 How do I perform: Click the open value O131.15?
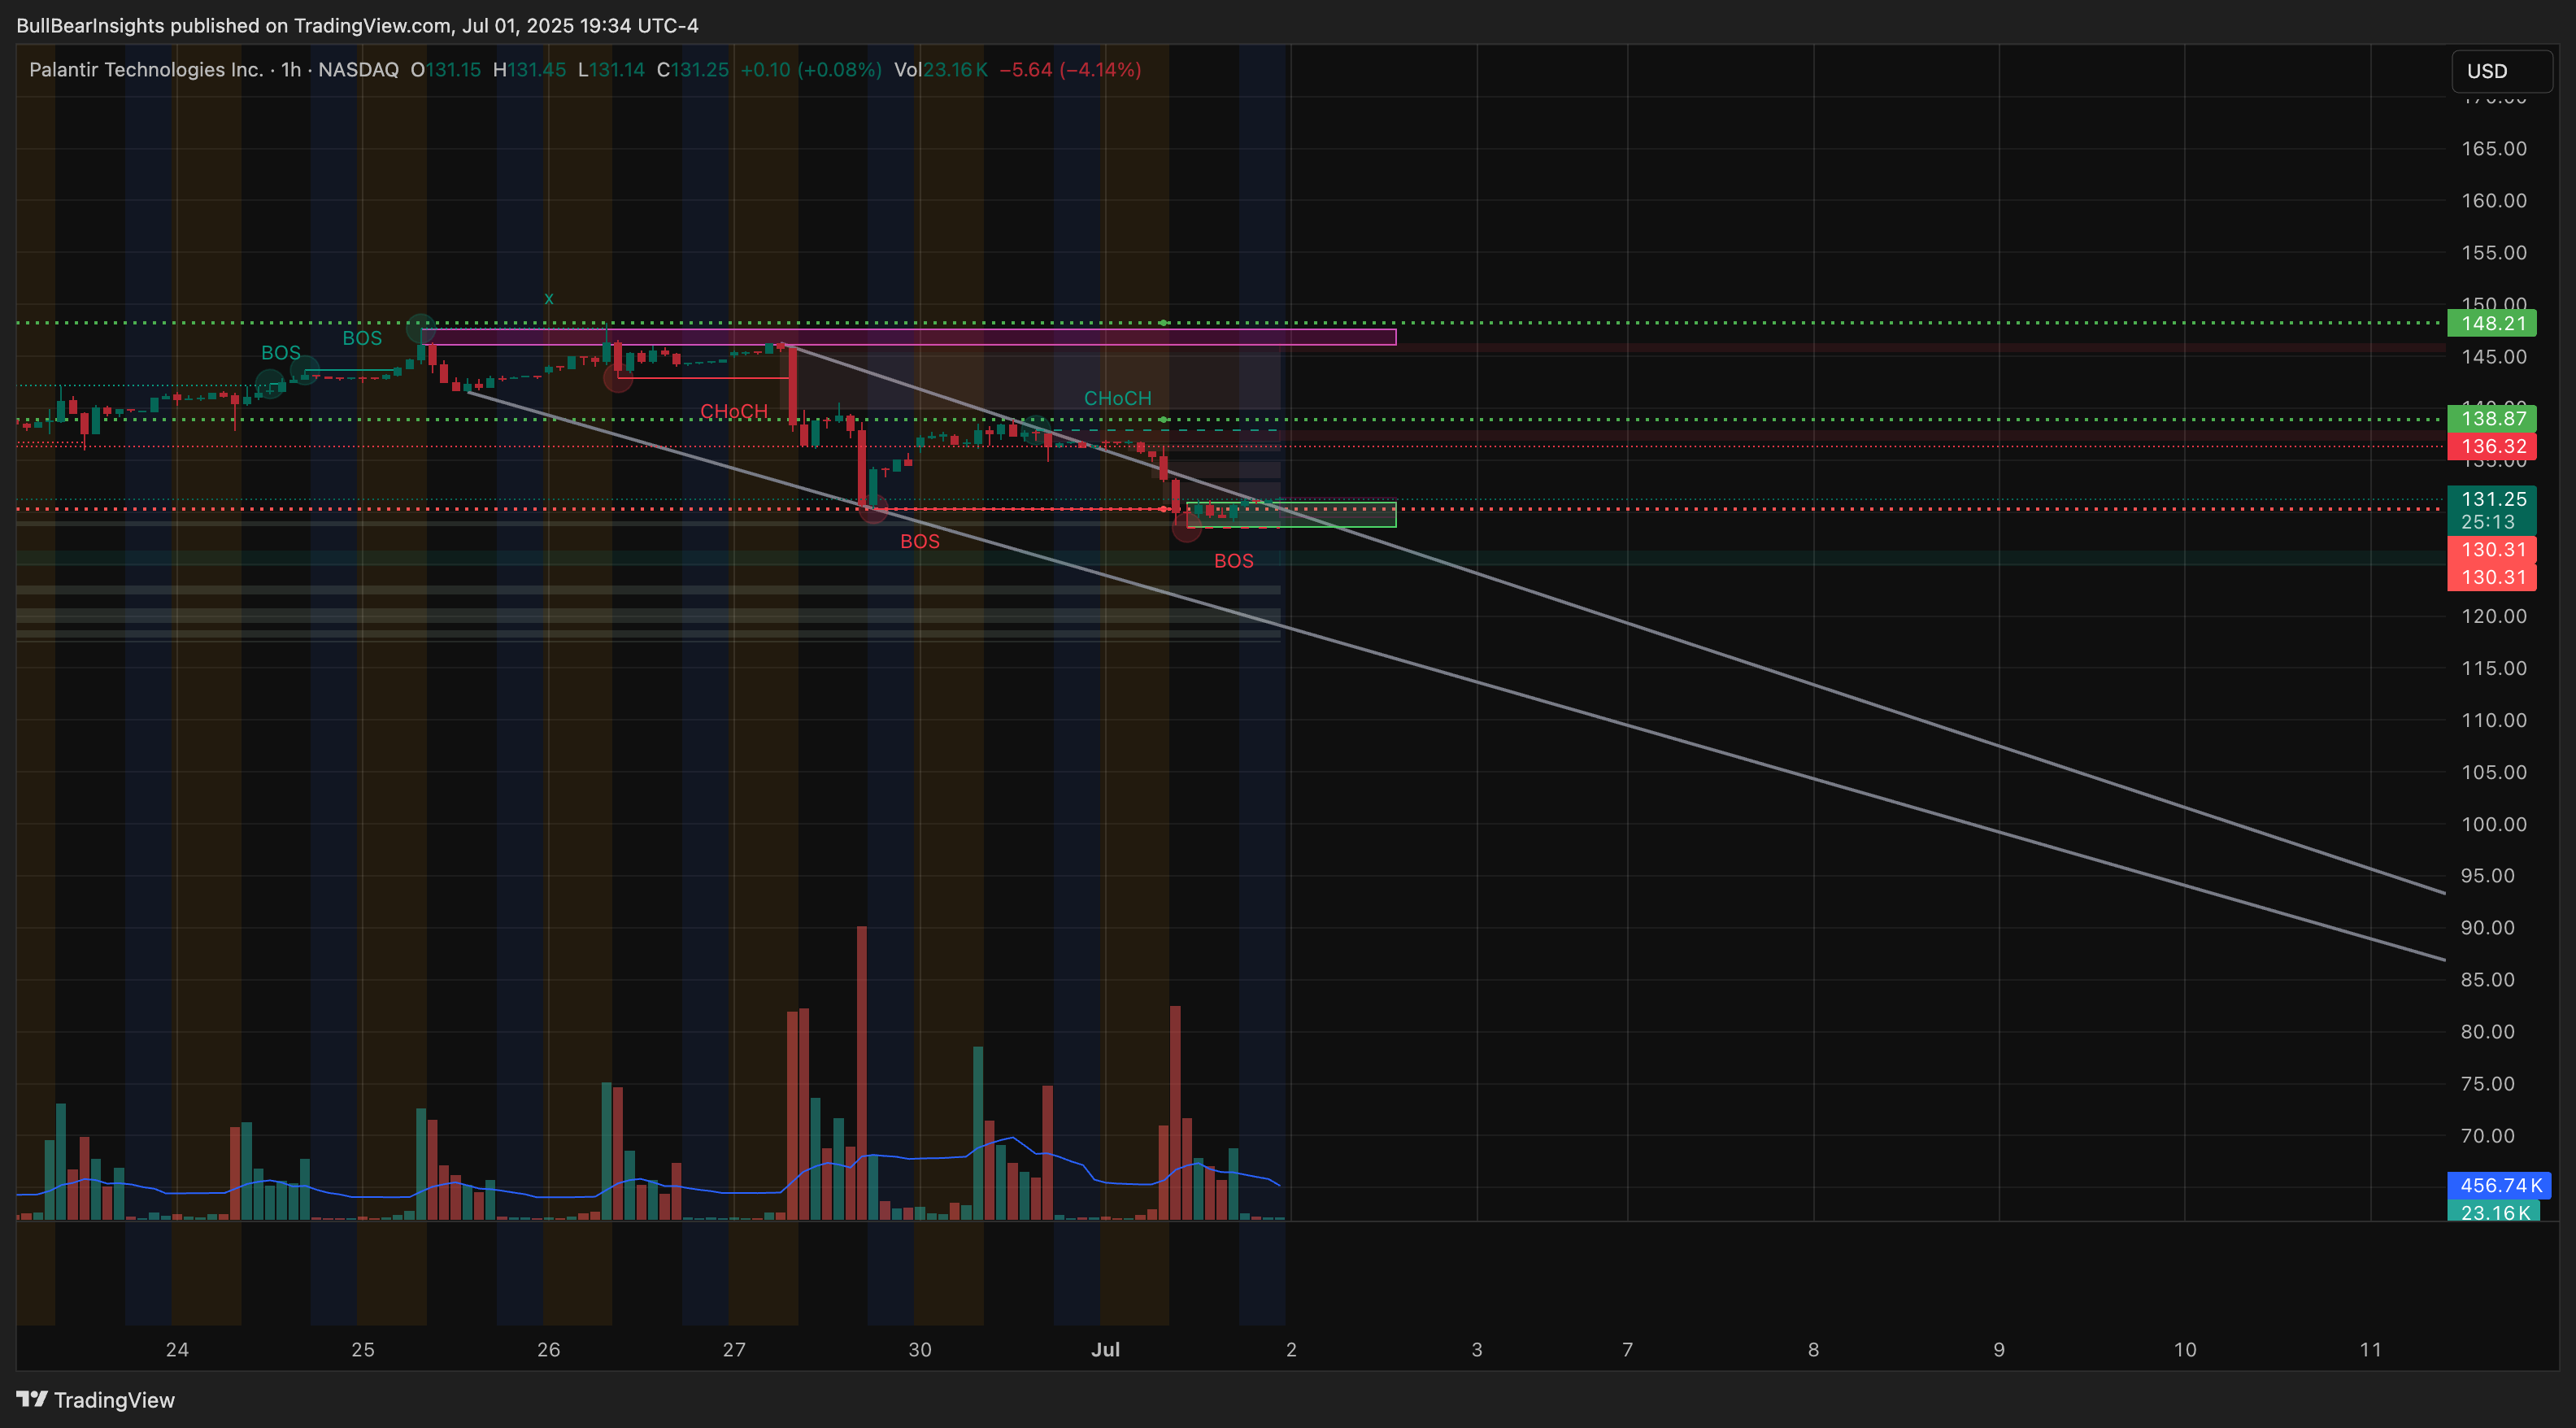coord(446,70)
